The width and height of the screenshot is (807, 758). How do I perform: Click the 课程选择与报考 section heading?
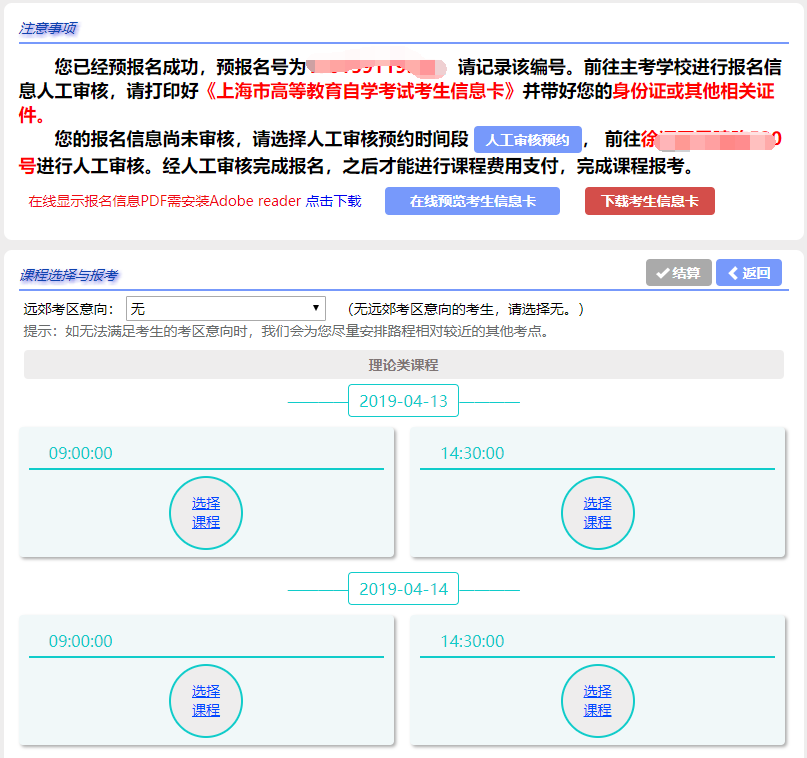[x=69, y=275]
